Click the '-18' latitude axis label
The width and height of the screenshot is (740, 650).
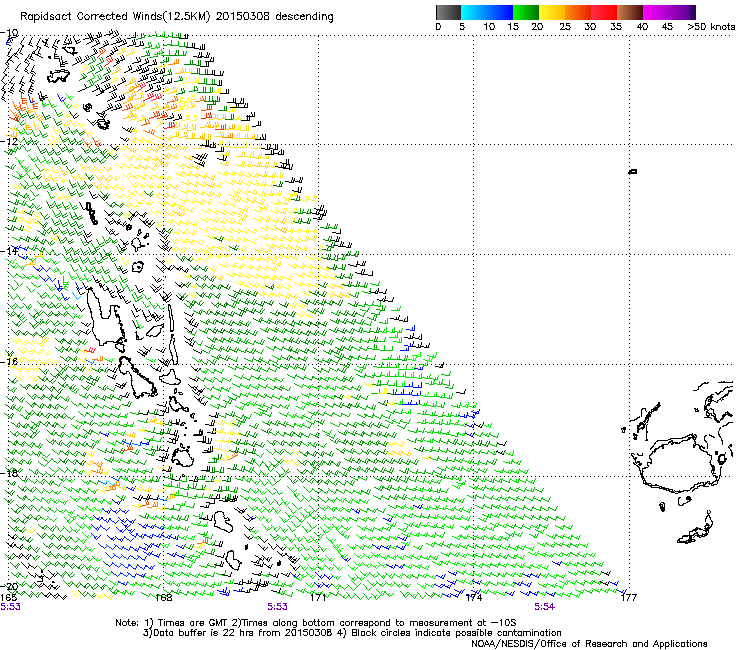coord(9,473)
